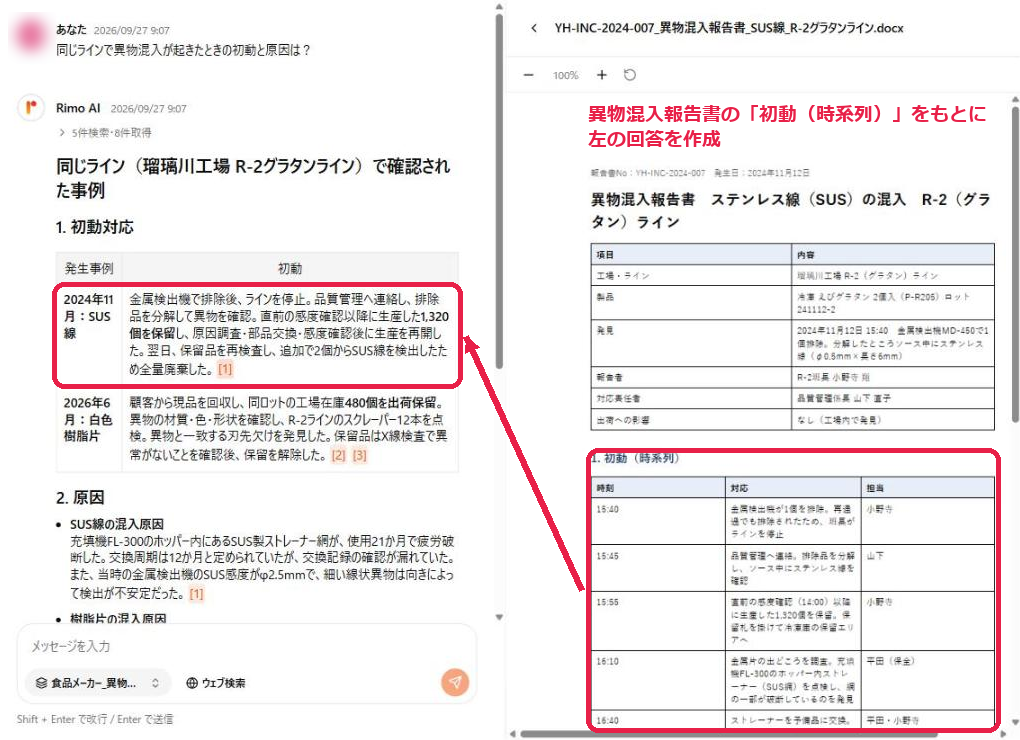Click the 対応責任者 row label in the document
Image resolution: width=1020 pixels, height=740 pixels.
pos(691,398)
